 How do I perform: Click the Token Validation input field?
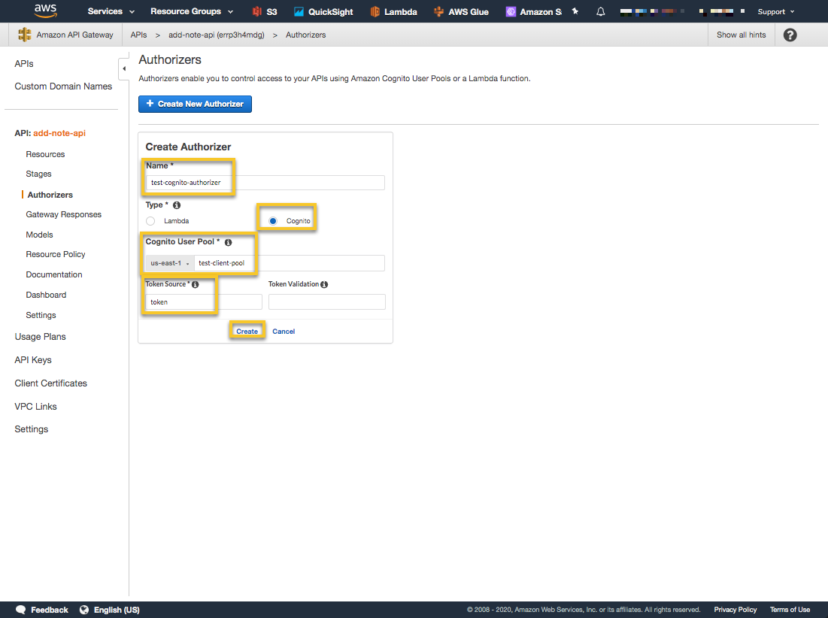[326, 302]
